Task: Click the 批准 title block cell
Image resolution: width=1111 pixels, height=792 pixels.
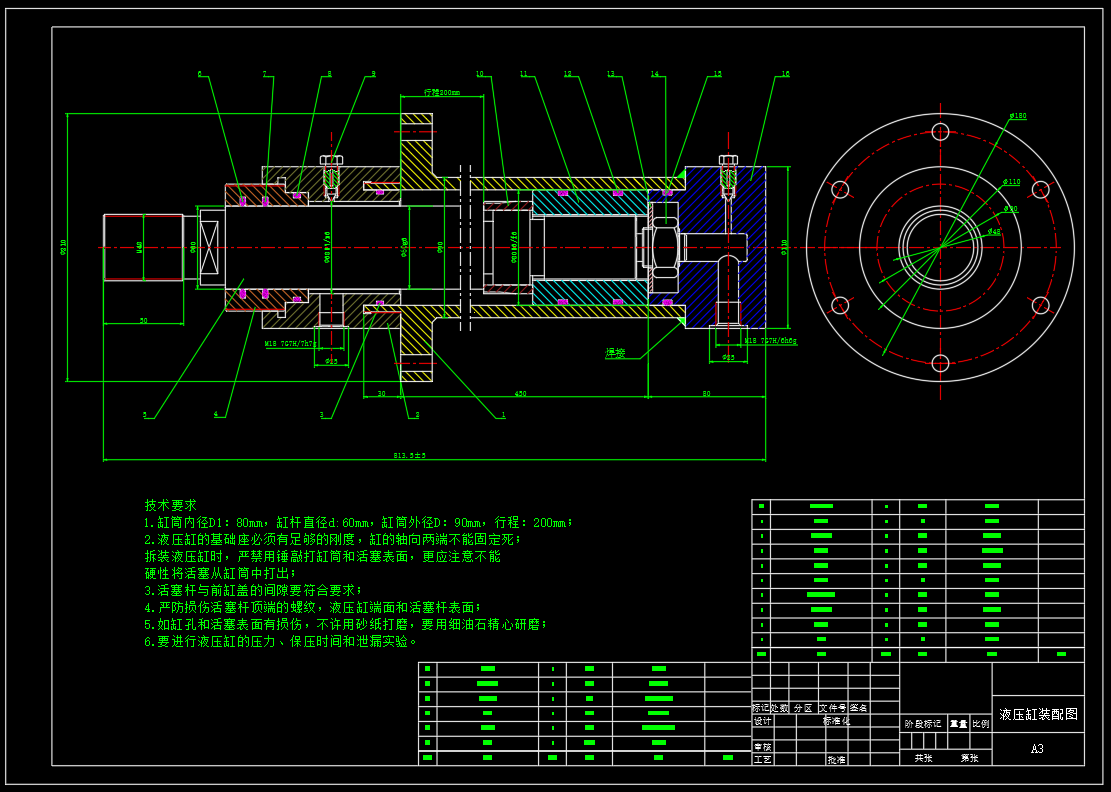Action: 836,759
